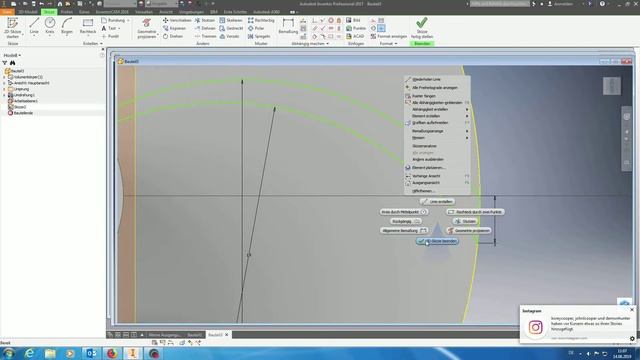Viewport: 640px width, 360px height.
Task: Select the Linie tool in ribbon
Action: pos(34,26)
